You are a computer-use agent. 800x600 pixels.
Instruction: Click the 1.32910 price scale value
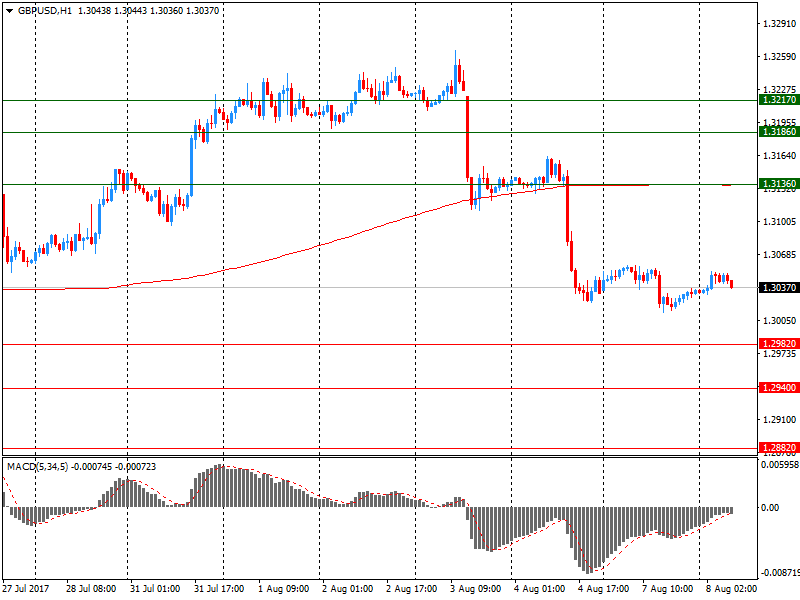[779, 24]
